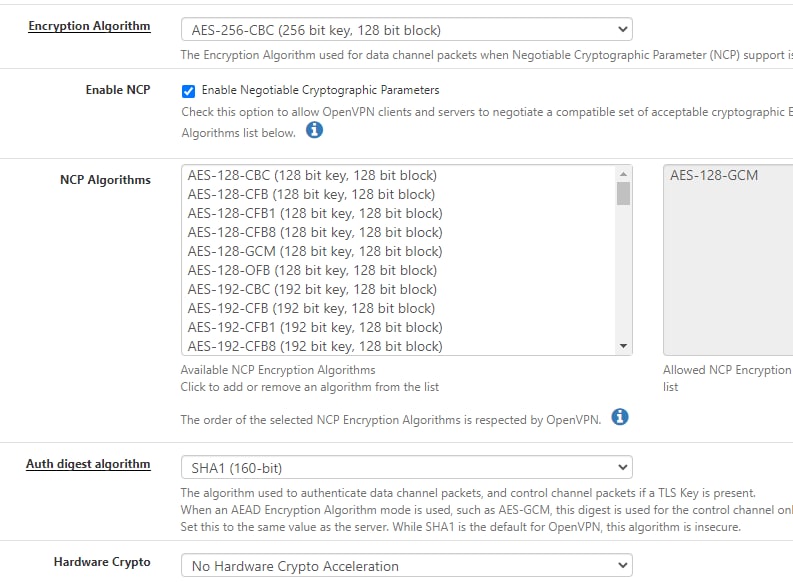
Task: Click the algorithms list scrollbar thumb
Action: point(623,193)
